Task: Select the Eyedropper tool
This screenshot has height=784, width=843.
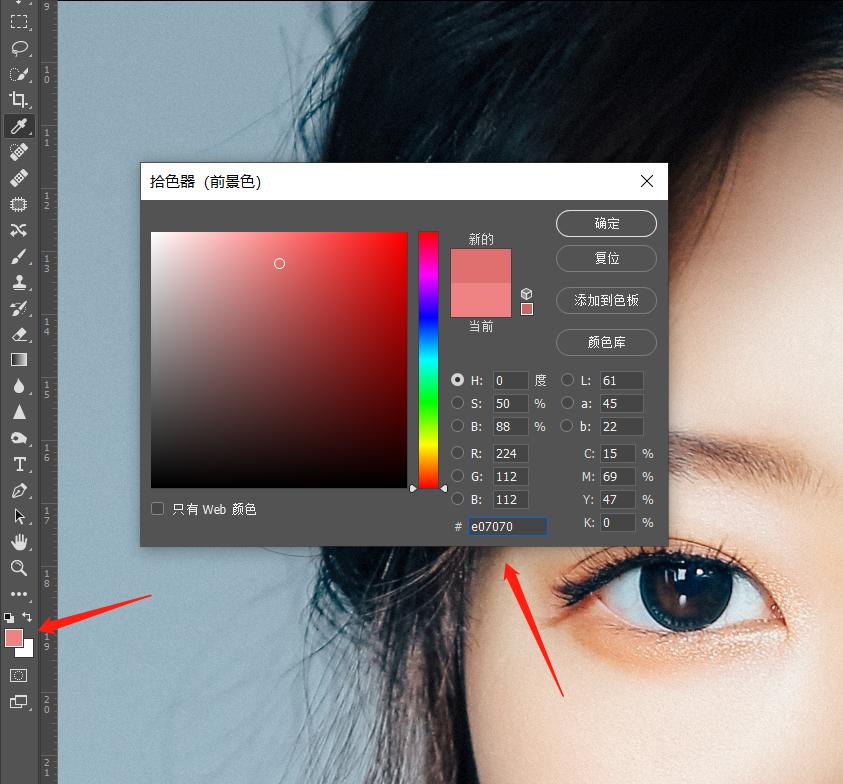Action: click(19, 126)
